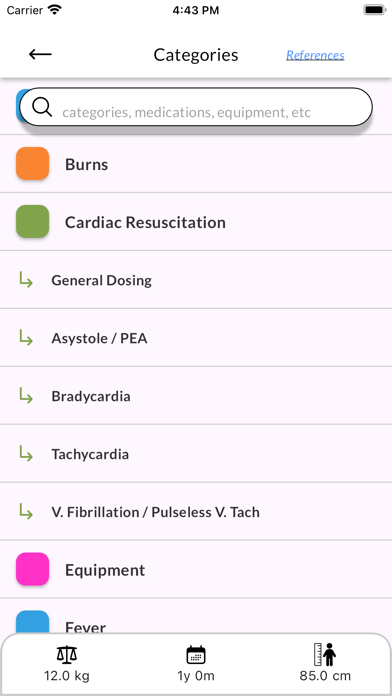
Task: Collapse the Cardiac Resuscitation category
Action: click(x=196, y=222)
